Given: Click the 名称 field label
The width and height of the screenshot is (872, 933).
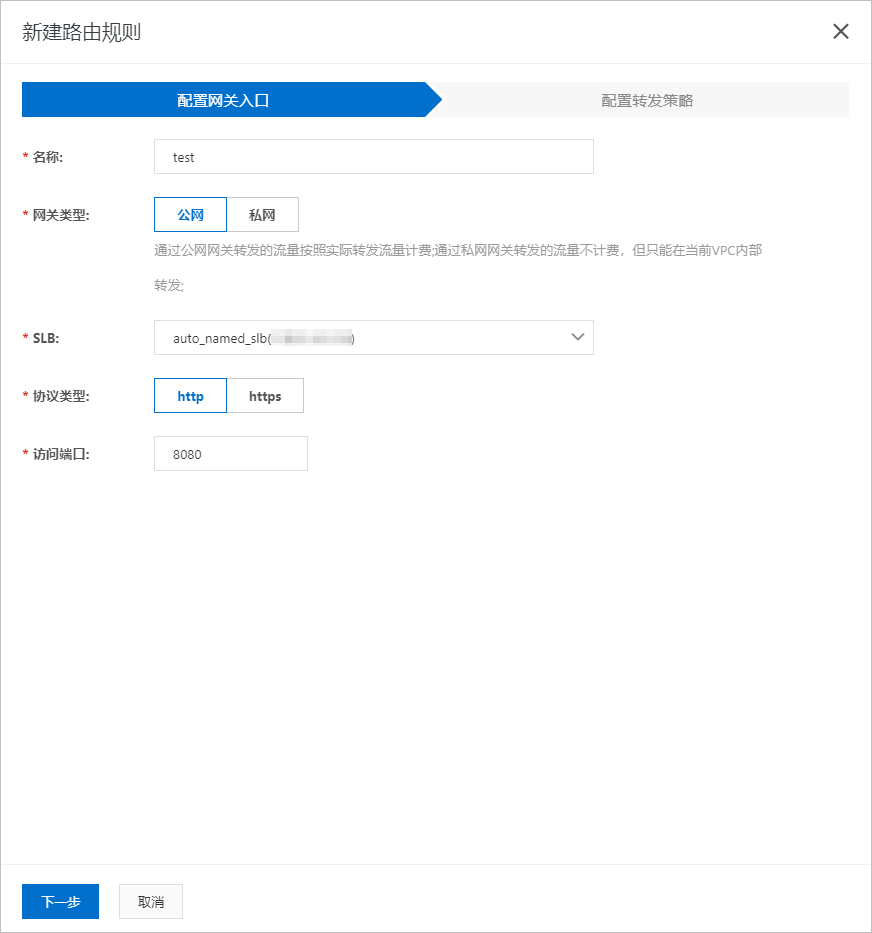Looking at the screenshot, I should pos(48,157).
